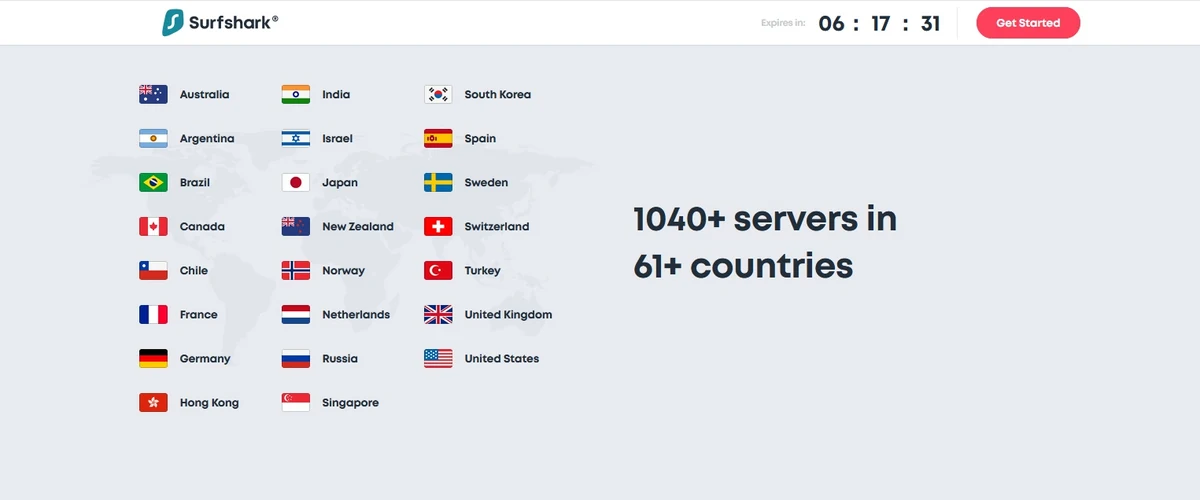Select the United Kingdom country label
This screenshot has width=1200, height=500.
[508, 315]
